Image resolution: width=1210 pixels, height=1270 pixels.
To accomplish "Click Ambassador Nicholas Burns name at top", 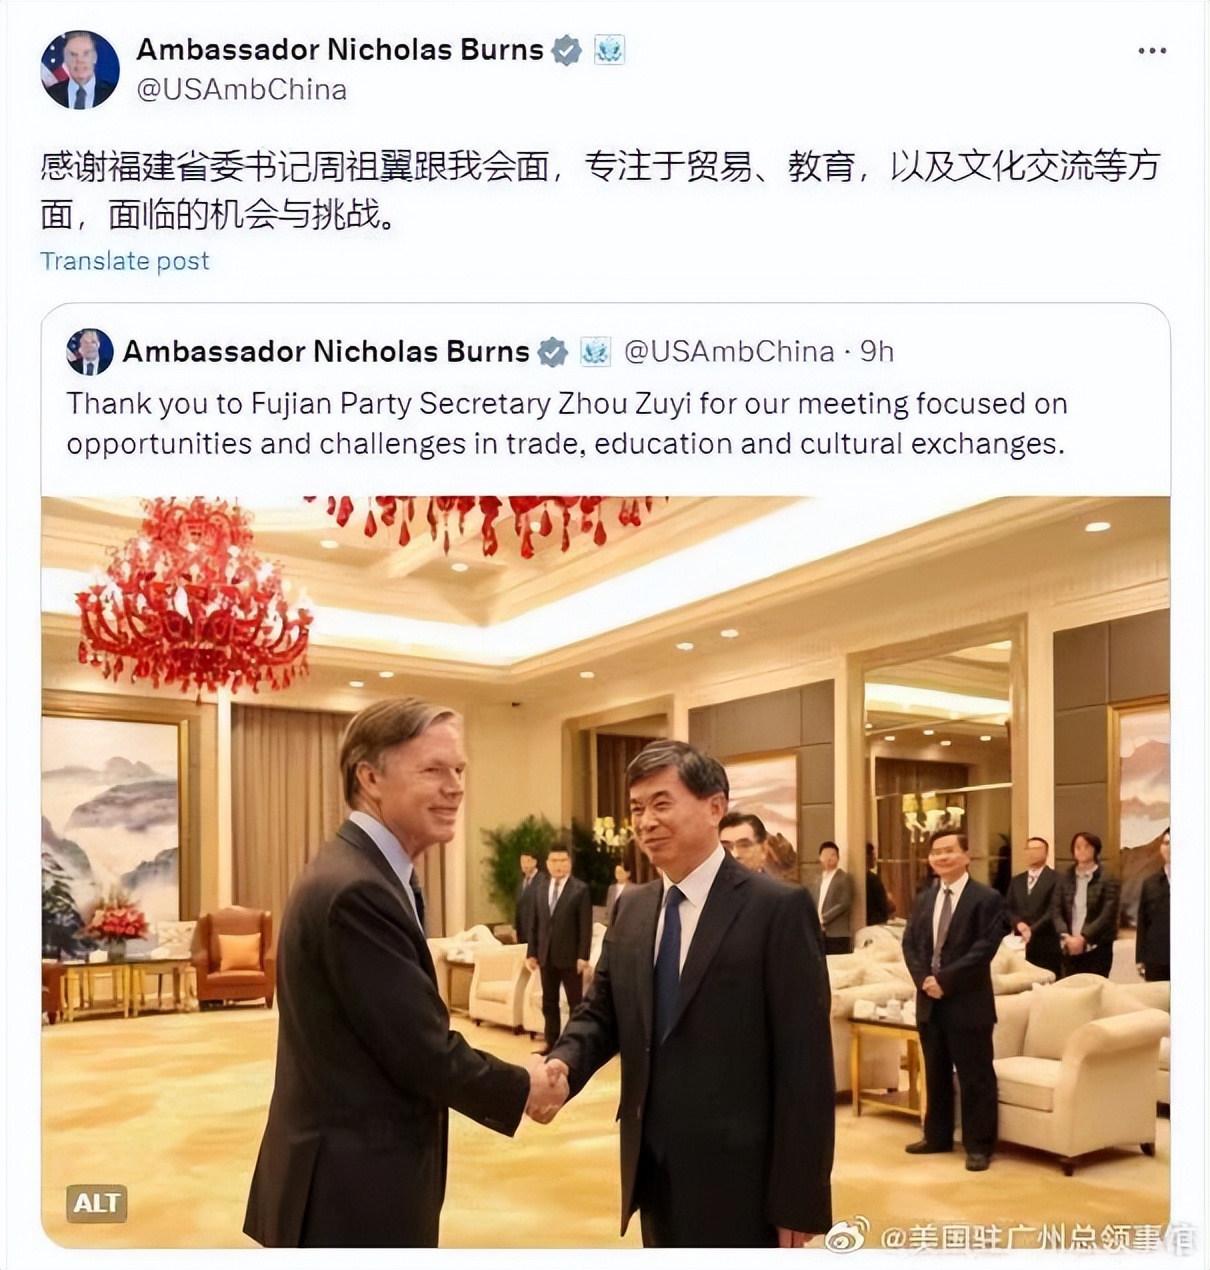I will [x=340, y=49].
